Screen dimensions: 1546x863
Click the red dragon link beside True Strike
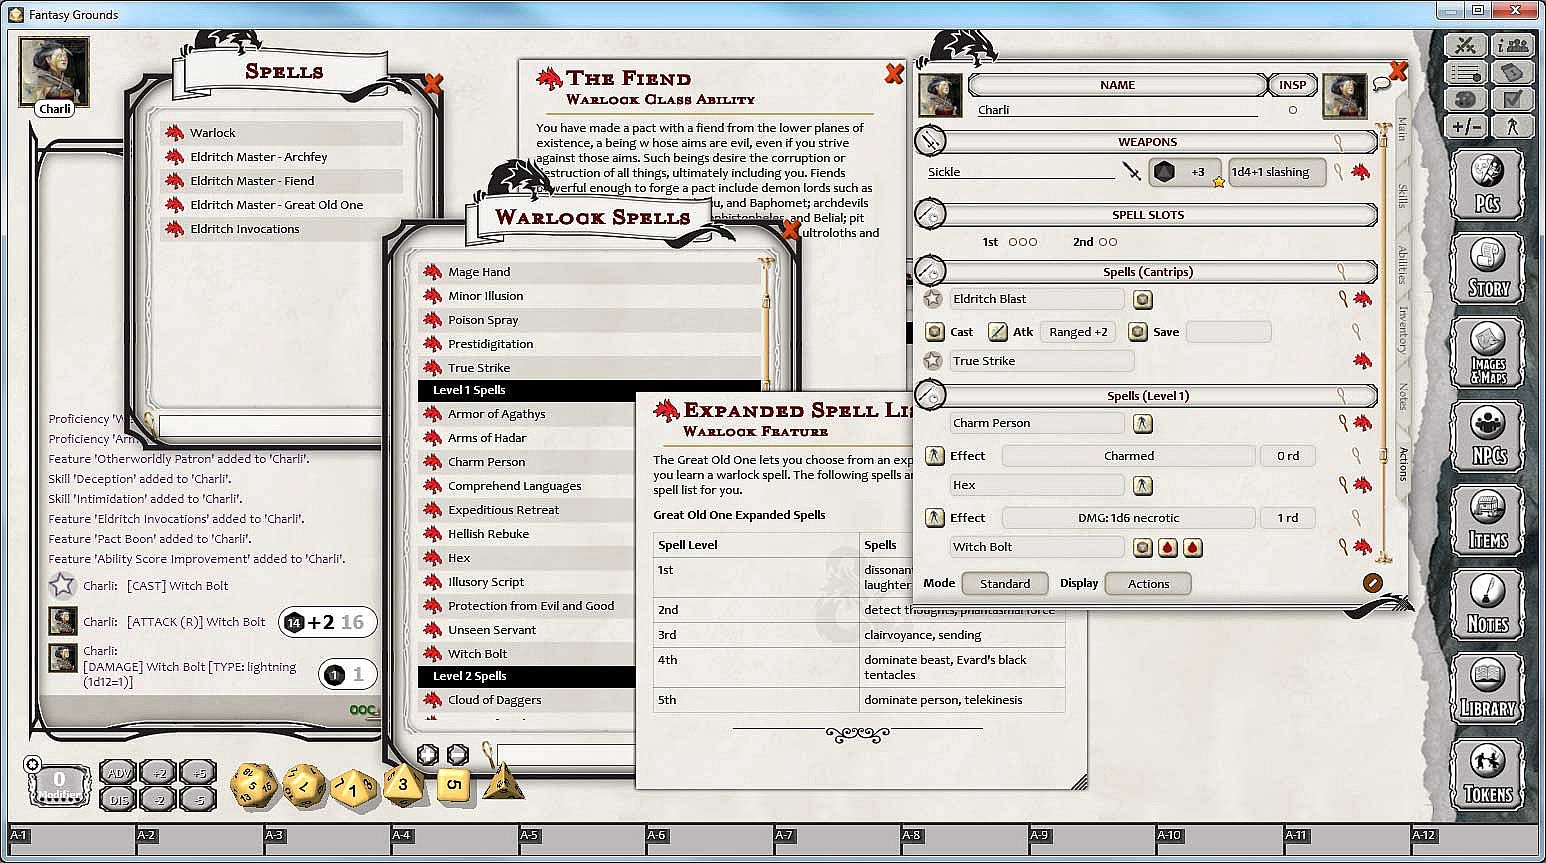pos(1361,361)
